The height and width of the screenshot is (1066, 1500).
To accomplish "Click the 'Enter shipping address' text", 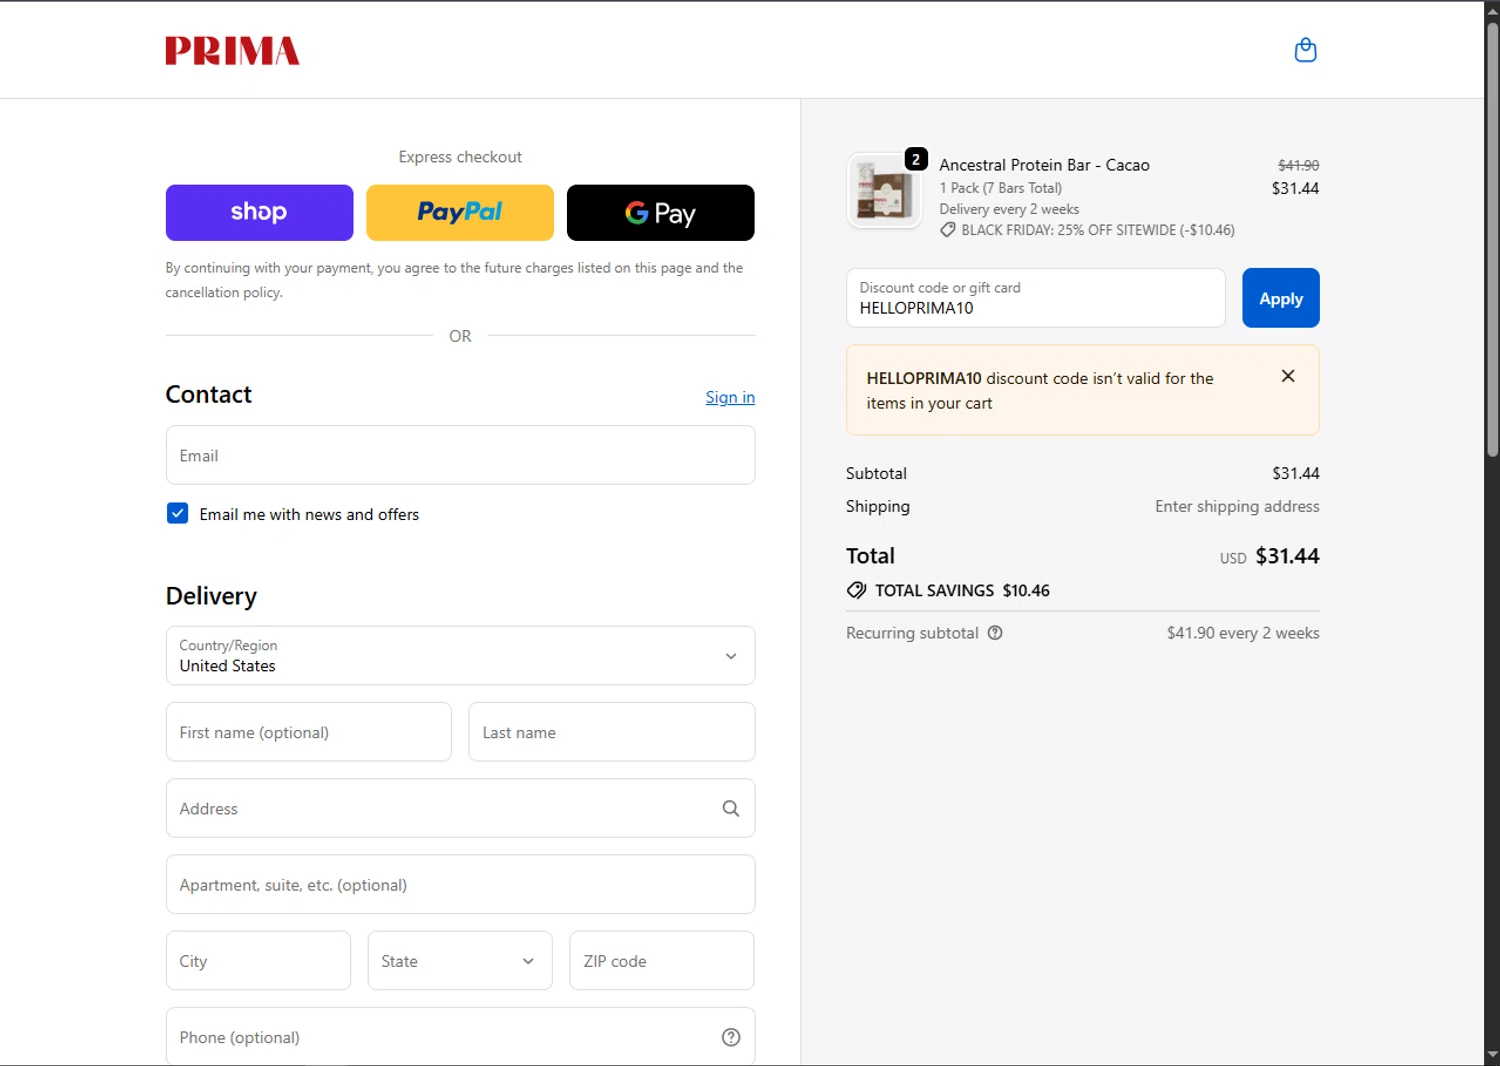I will pos(1237,506).
